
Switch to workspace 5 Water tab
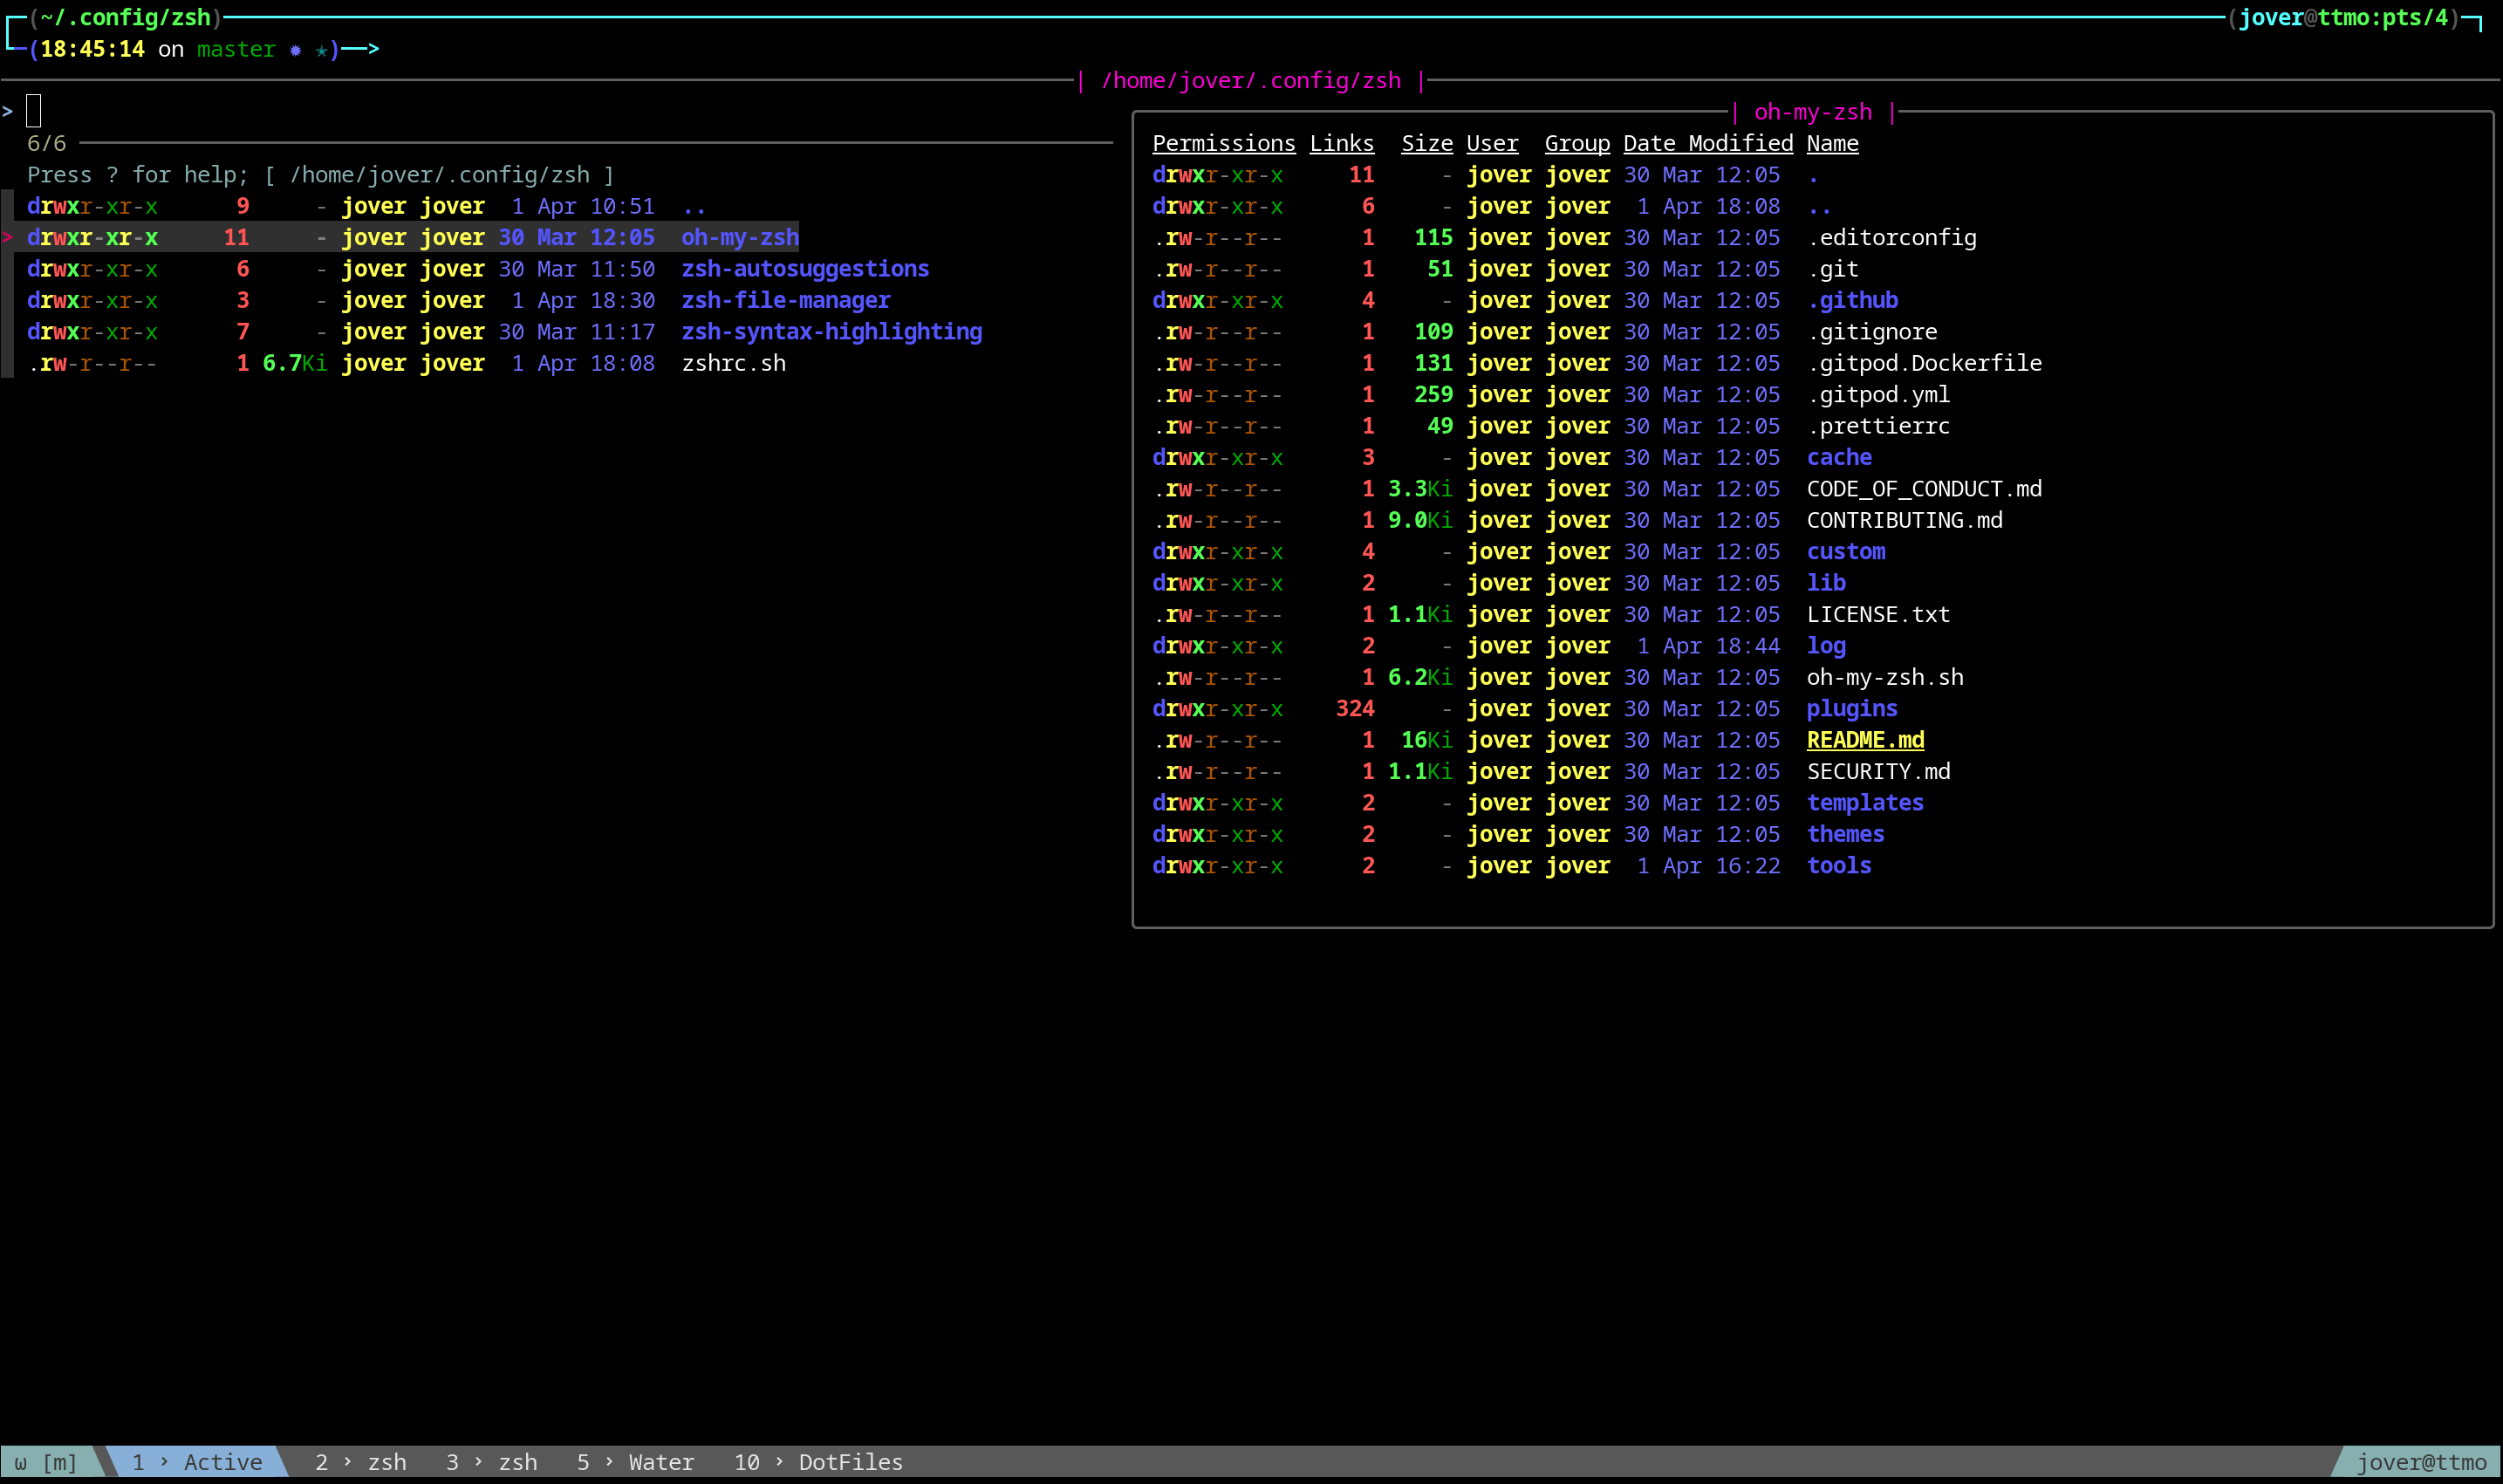635,1462
